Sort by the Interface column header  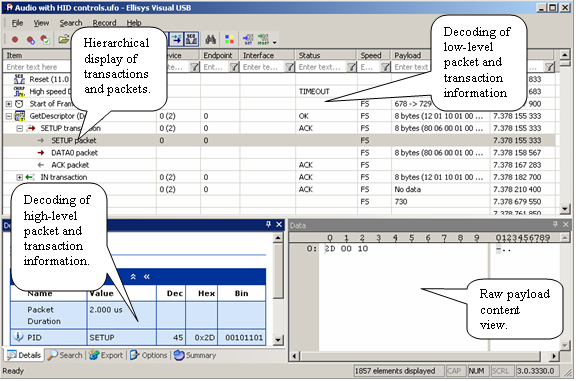coord(267,55)
